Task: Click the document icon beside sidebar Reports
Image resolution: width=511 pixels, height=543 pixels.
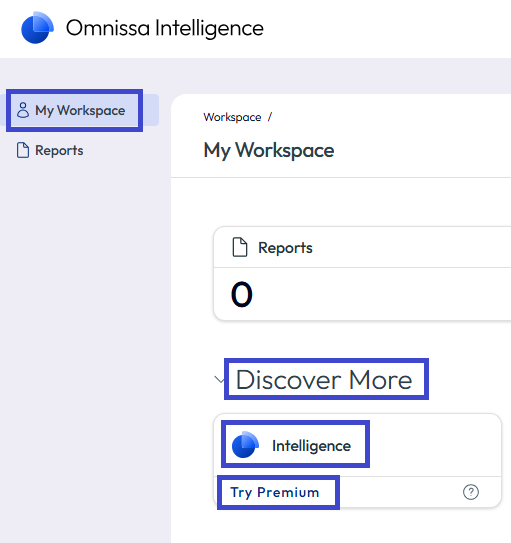Action: pos(23,150)
